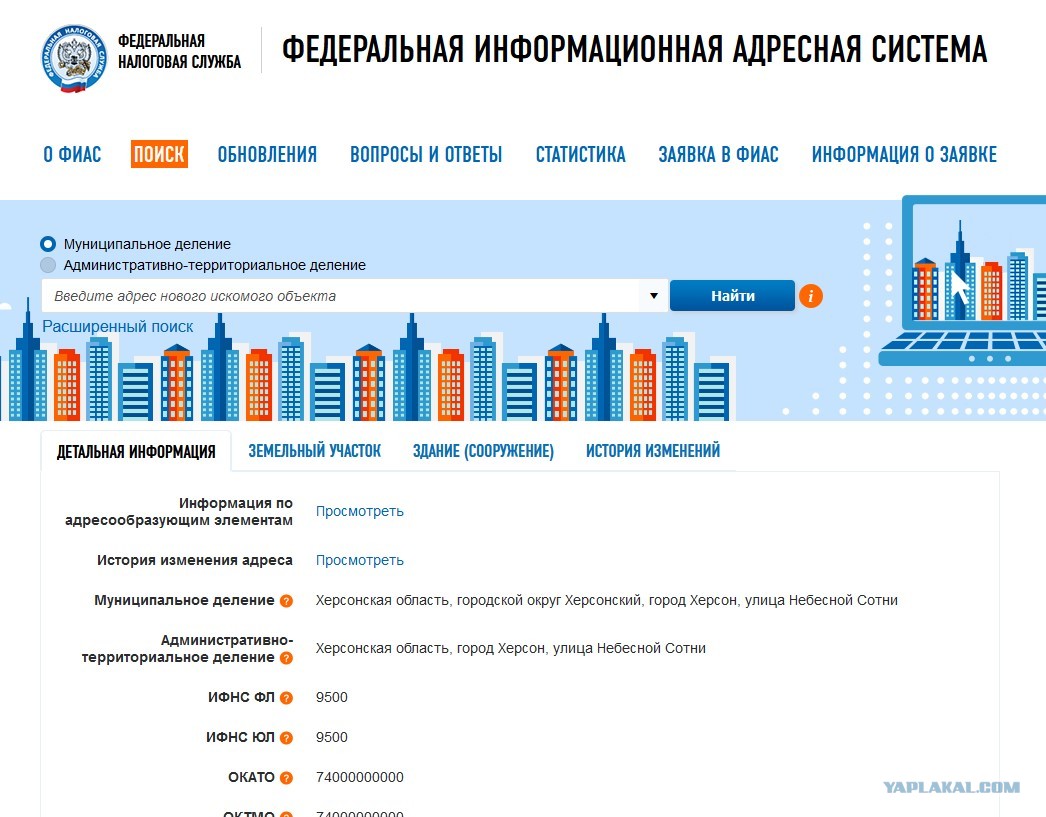Click the ОКАТО value 74000000000

360,778
